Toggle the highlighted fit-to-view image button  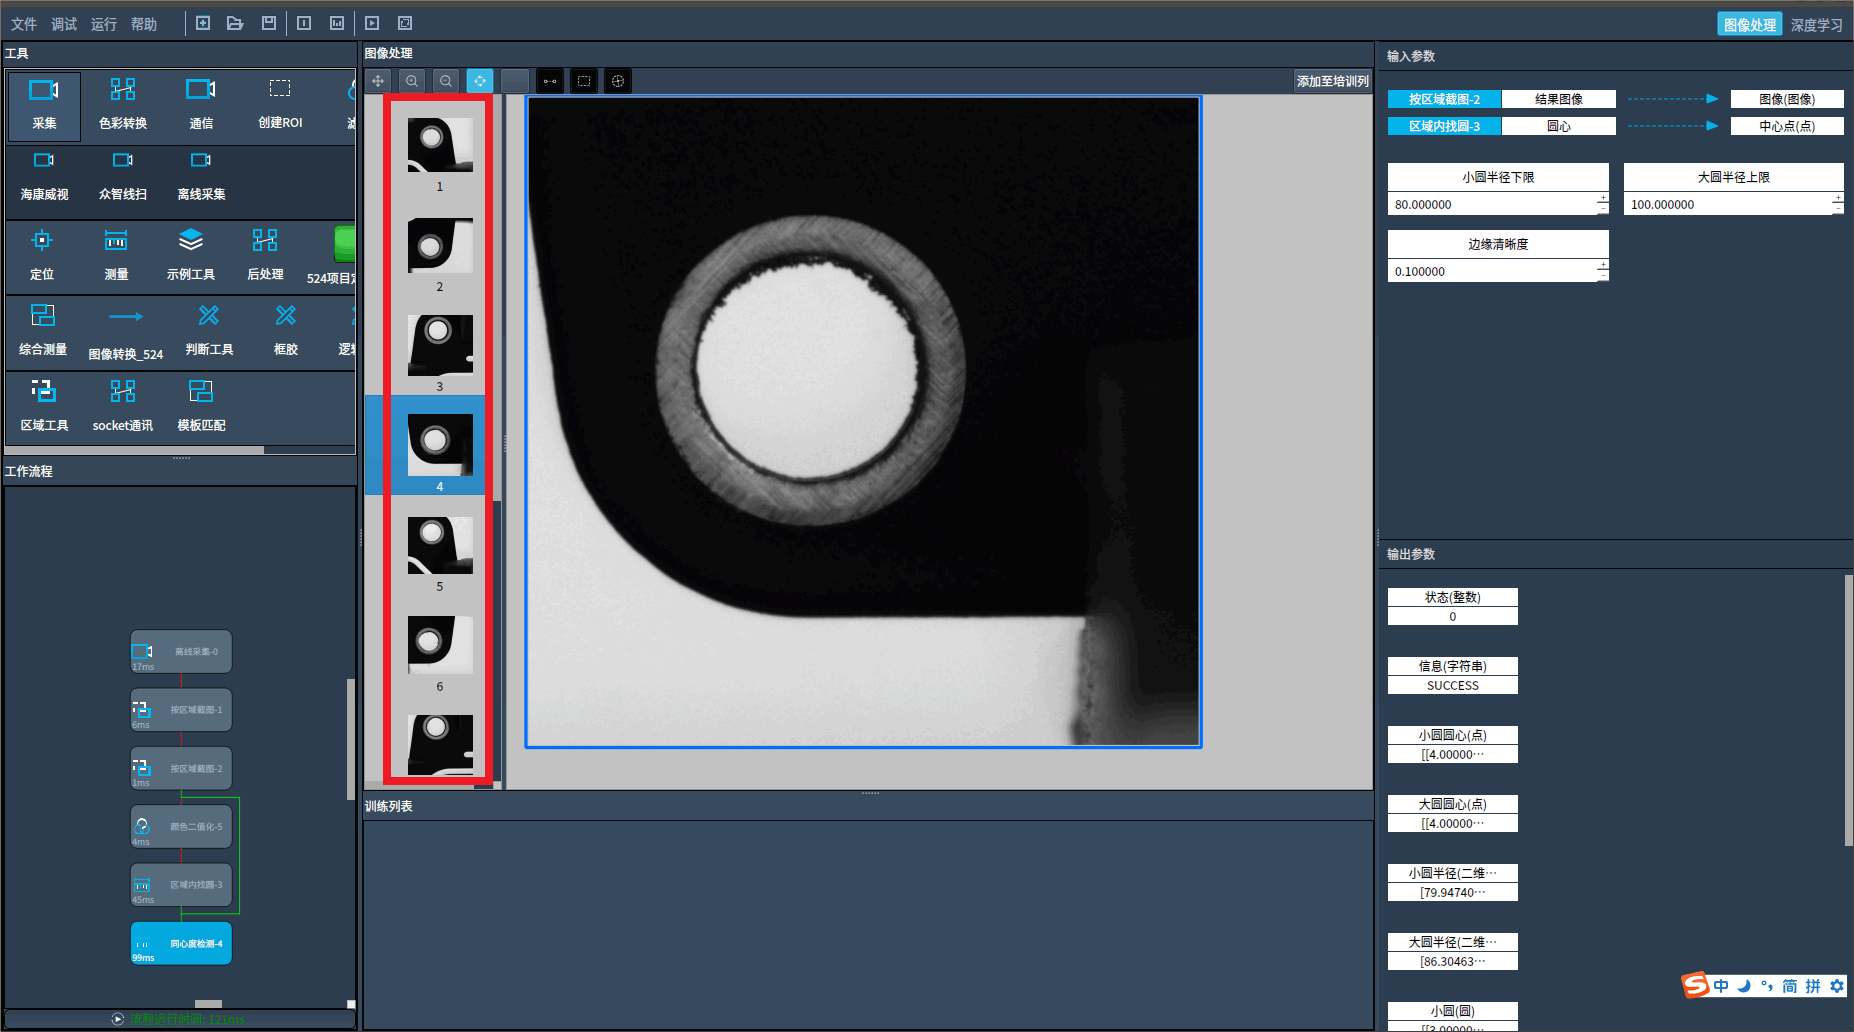point(480,81)
